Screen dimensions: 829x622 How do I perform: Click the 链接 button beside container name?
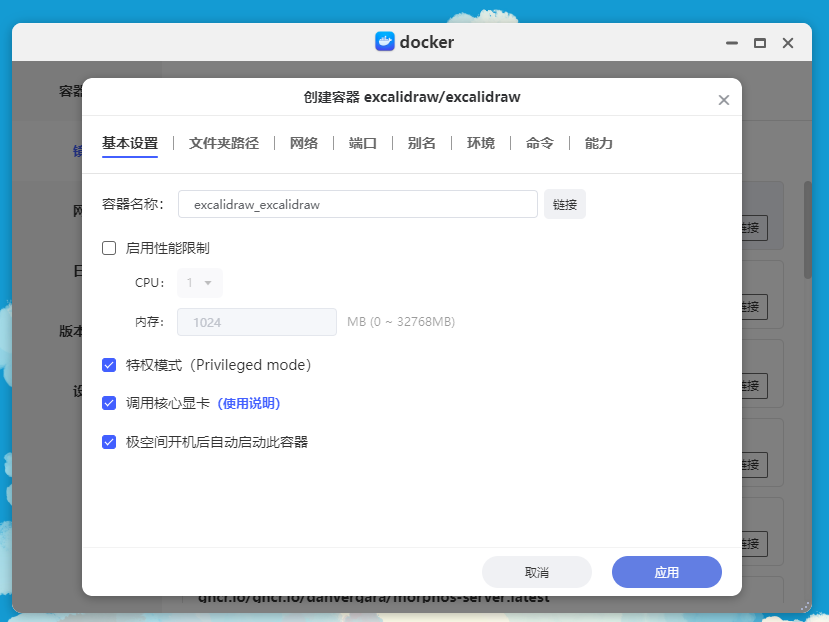point(565,204)
